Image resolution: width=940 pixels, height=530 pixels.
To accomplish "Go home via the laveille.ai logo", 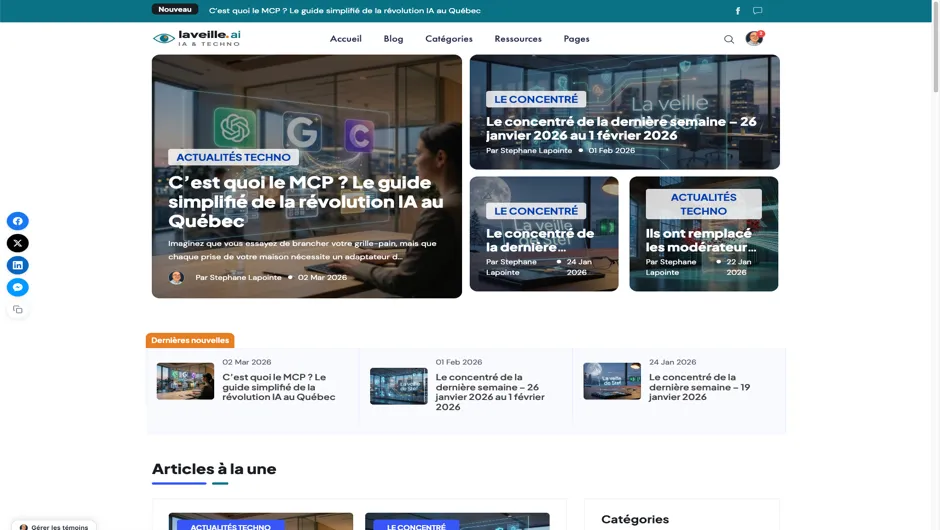I will point(197,38).
